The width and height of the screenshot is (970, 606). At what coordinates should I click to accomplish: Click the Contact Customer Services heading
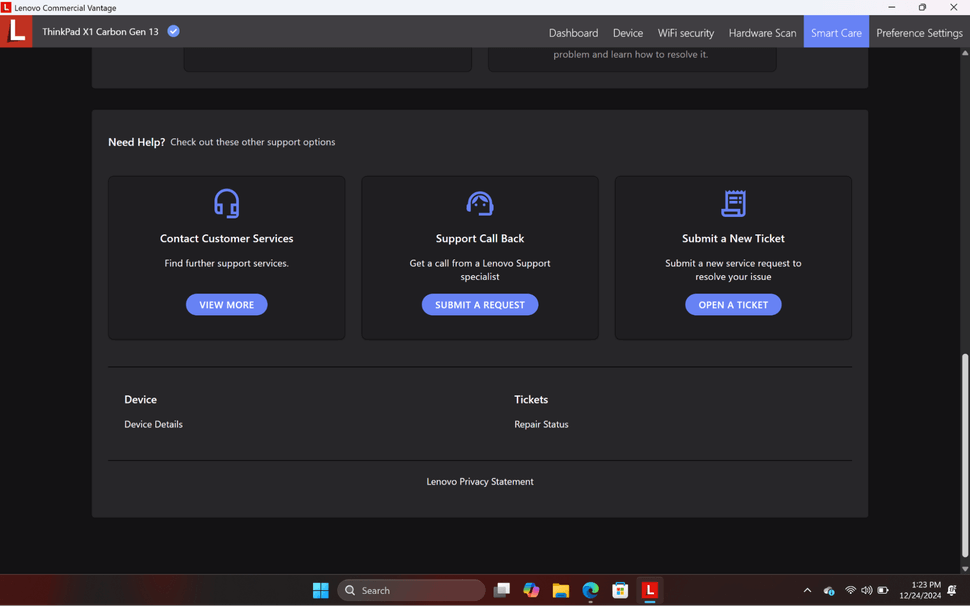click(x=226, y=238)
